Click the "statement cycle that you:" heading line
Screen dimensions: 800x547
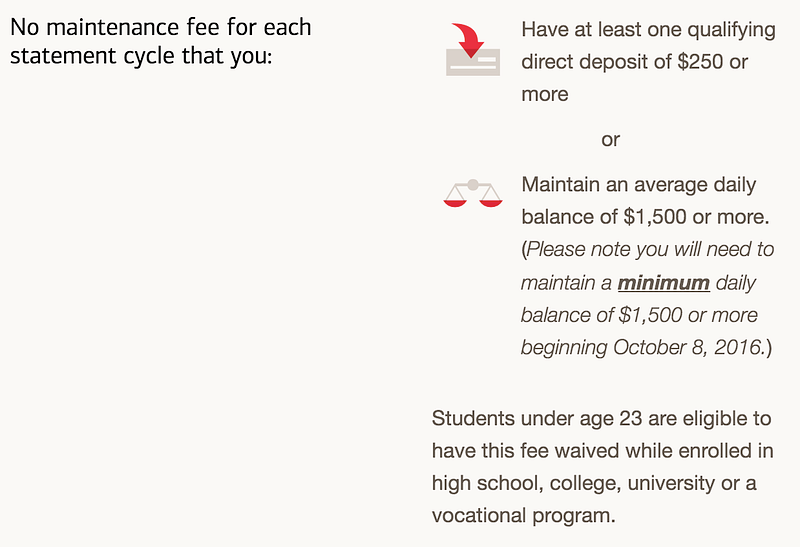click(141, 56)
